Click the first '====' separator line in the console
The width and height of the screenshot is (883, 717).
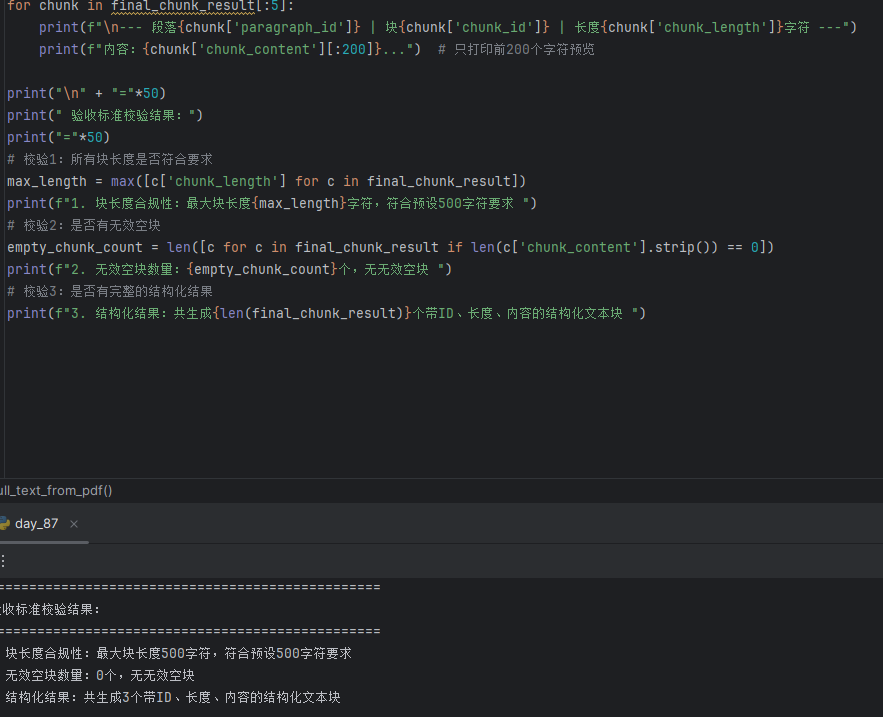tap(190, 587)
